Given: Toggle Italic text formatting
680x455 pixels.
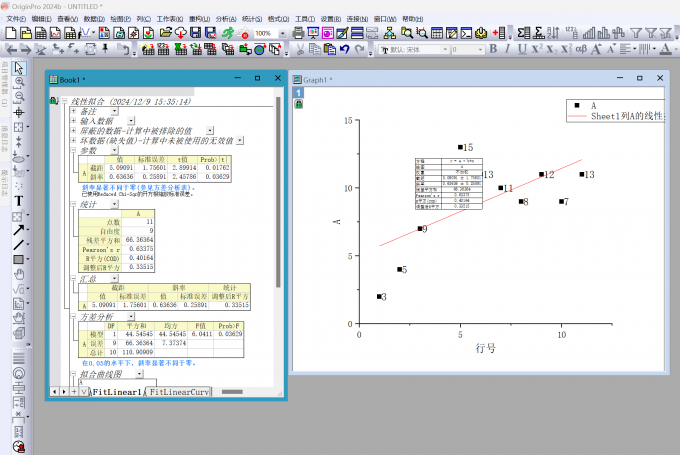Looking at the screenshot, I should [507, 49].
